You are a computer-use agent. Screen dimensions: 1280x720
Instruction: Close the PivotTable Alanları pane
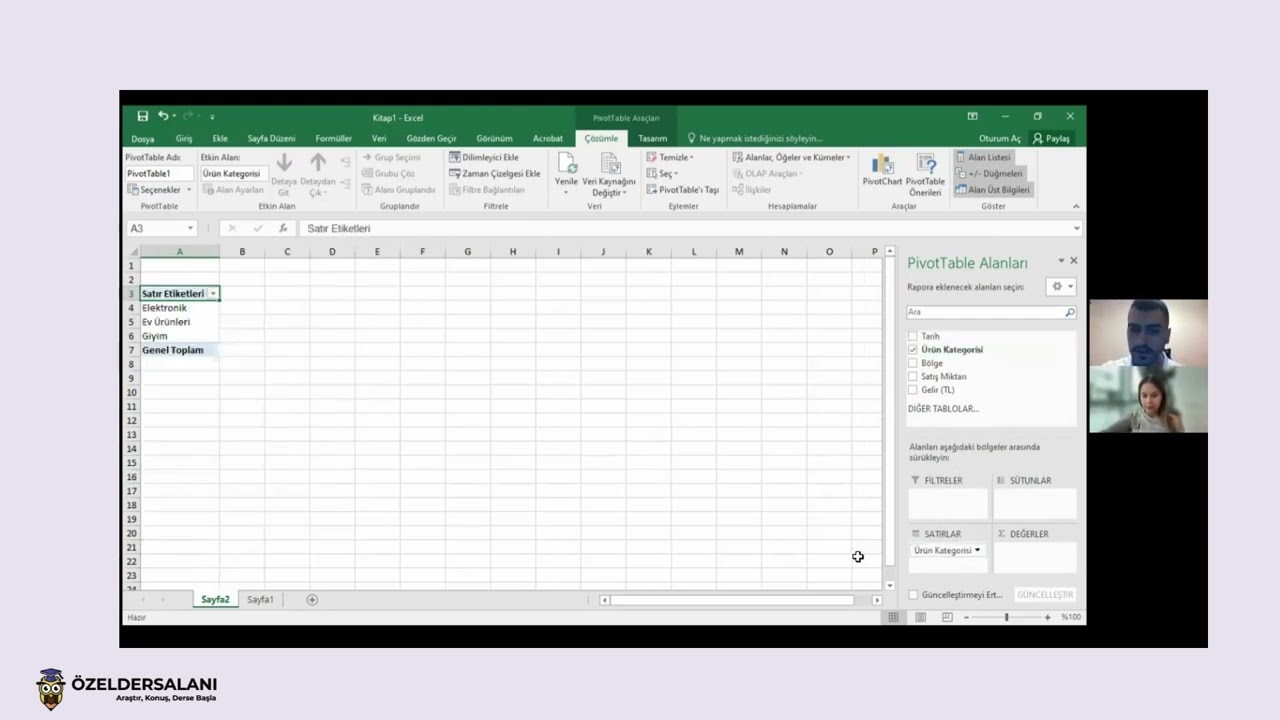[x=1074, y=260]
